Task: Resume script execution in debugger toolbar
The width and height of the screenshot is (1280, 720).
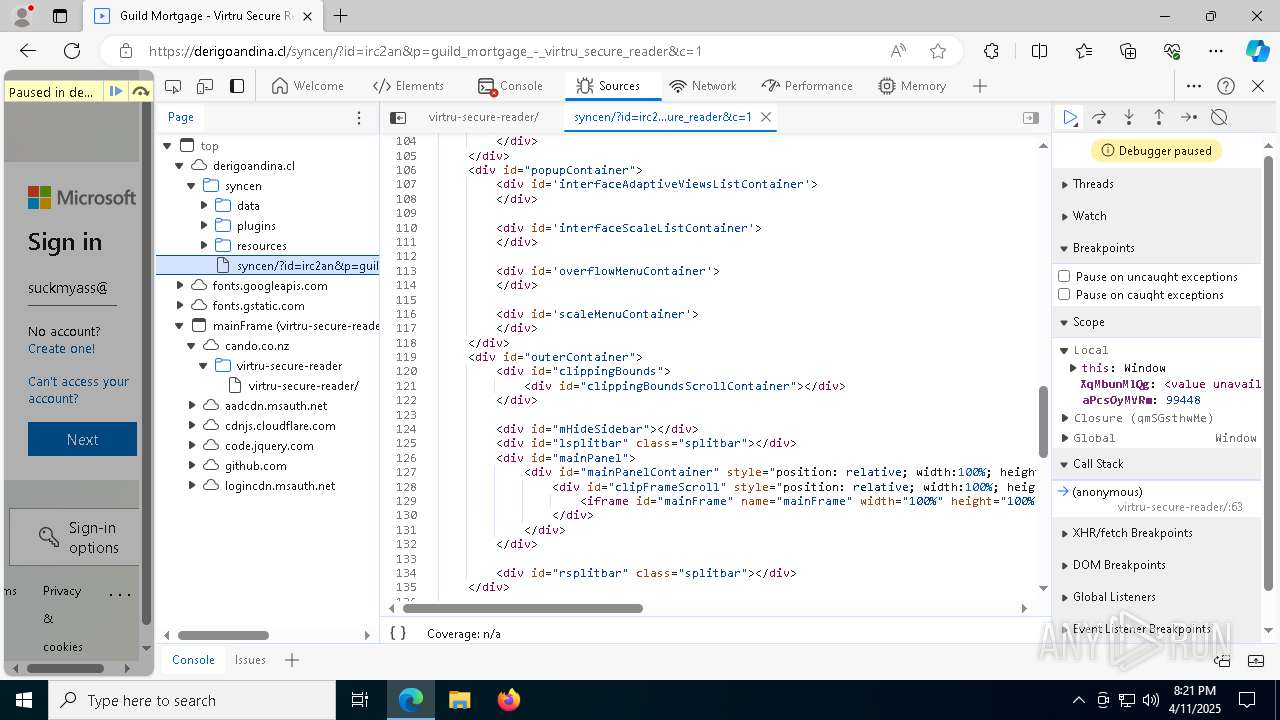Action: click(x=1070, y=117)
